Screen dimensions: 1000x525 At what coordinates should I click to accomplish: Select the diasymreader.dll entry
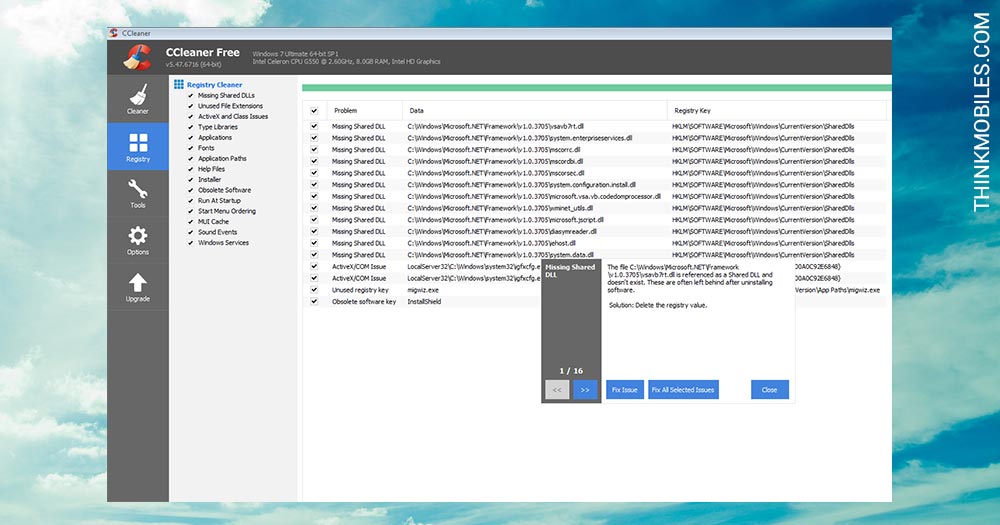[502, 232]
